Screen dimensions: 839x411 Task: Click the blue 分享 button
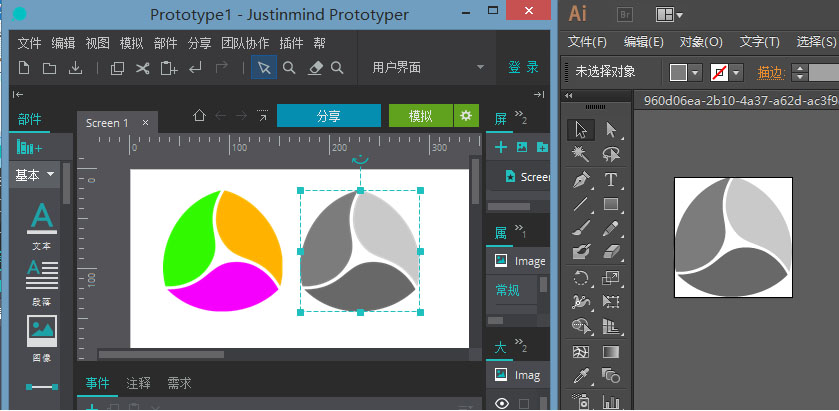329,116
